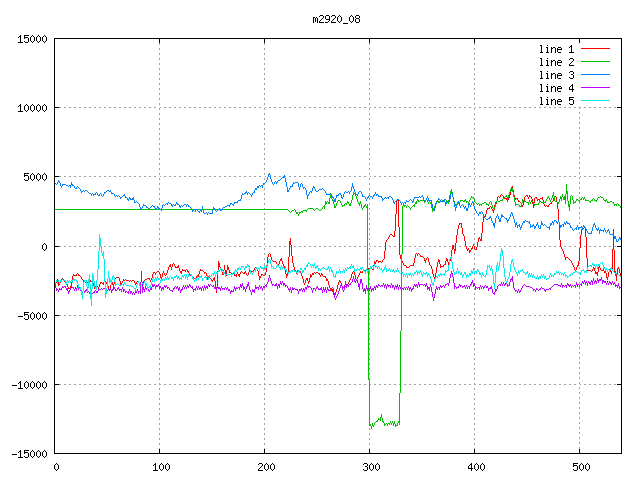Click the 'line 3' legend label
Screen dimensions: 640x480
[557, 75]
